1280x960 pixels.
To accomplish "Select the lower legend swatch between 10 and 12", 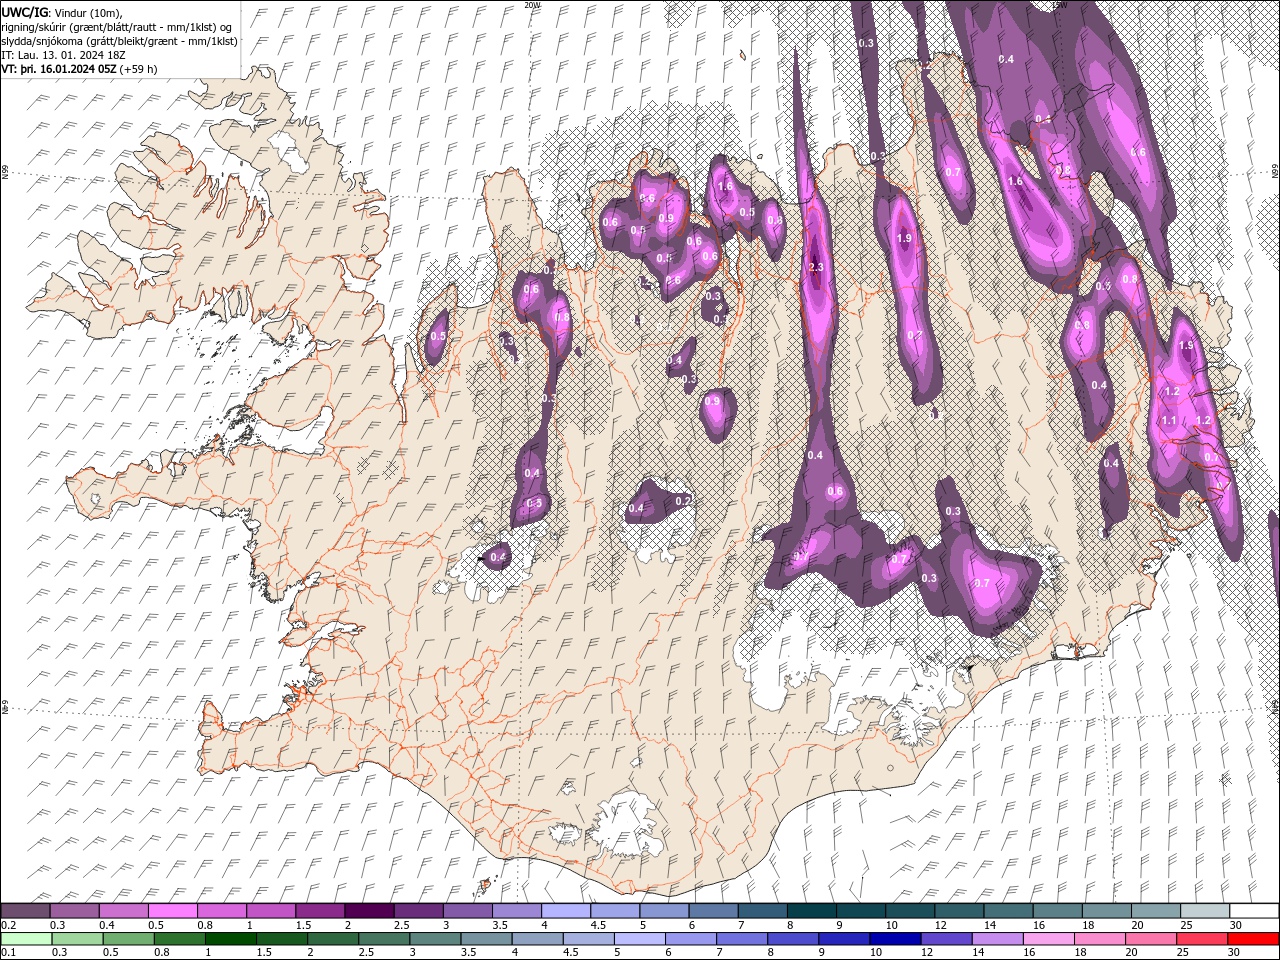I will (x=897, y=939).
